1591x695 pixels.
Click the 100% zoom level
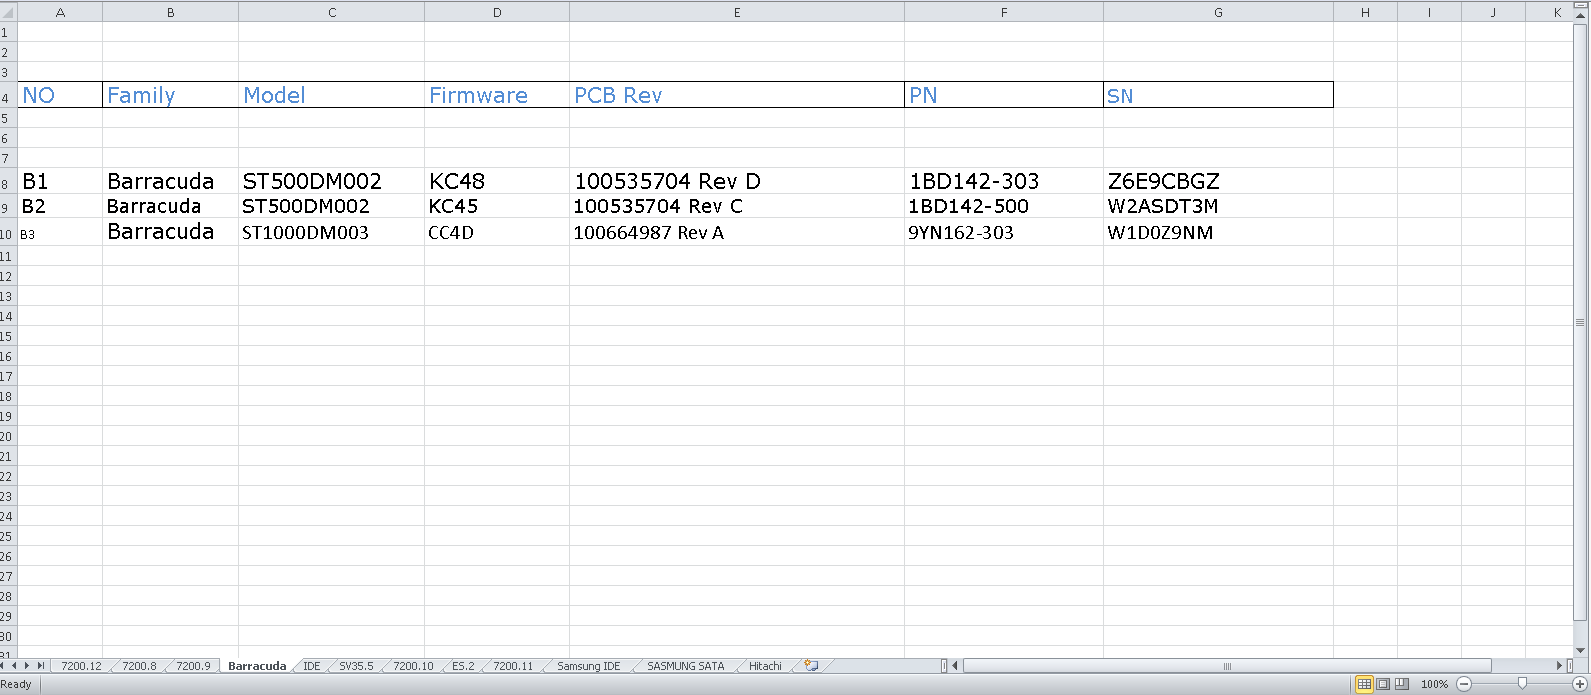pos(1434,684)
